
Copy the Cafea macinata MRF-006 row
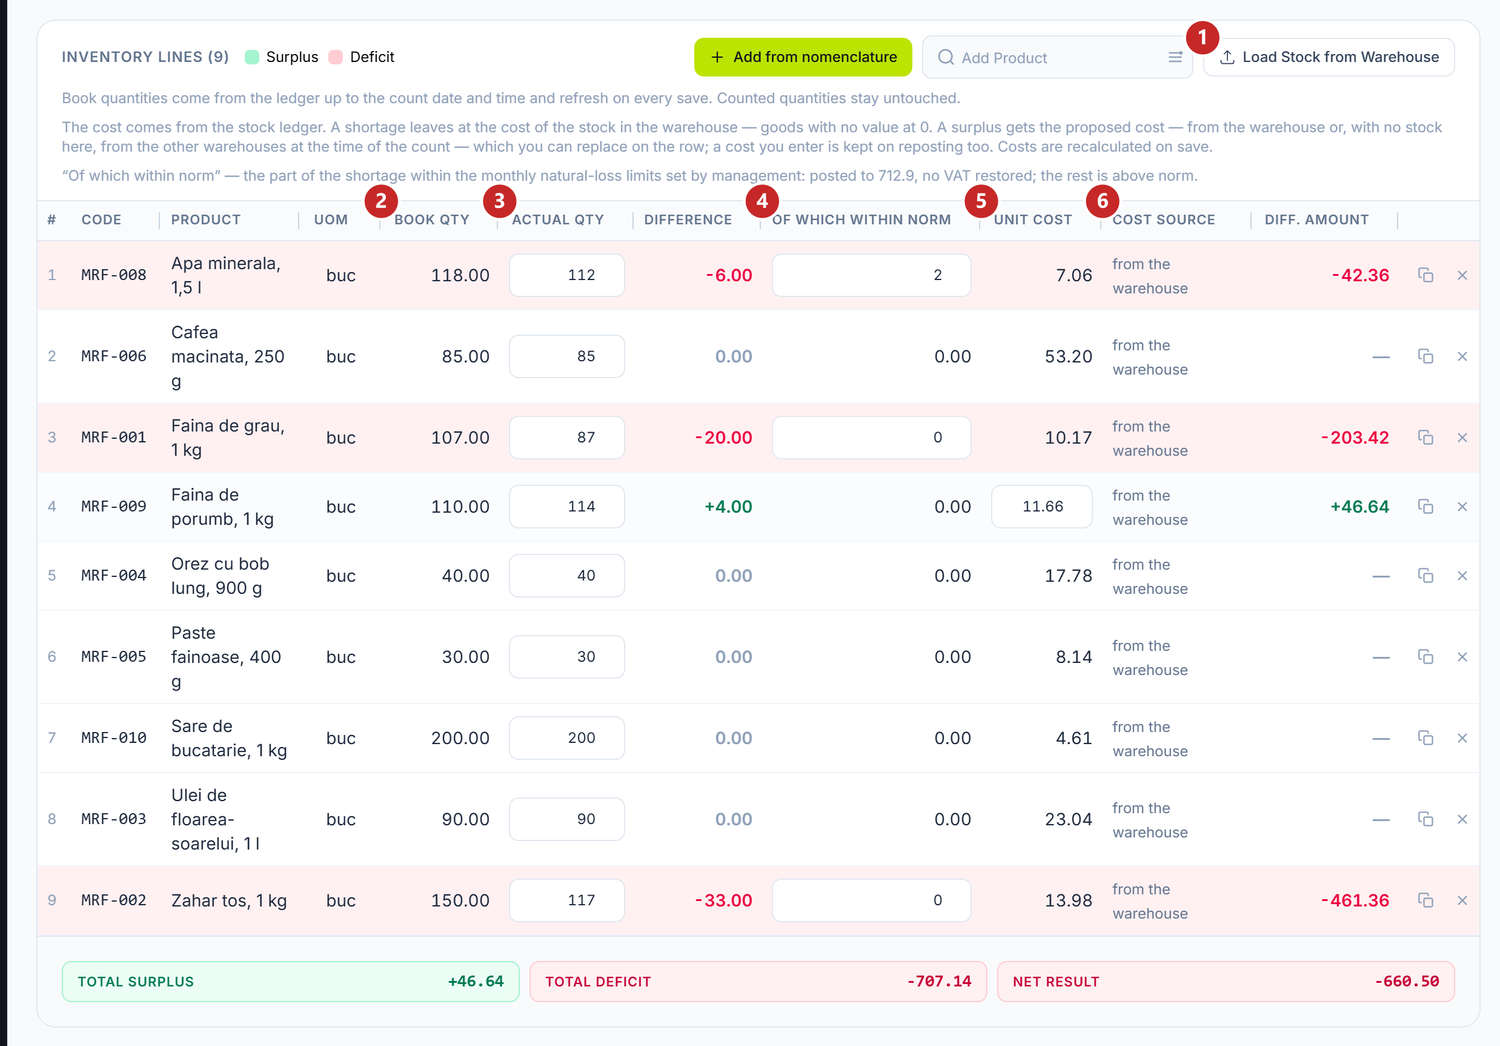click(x=1426, y=356)
